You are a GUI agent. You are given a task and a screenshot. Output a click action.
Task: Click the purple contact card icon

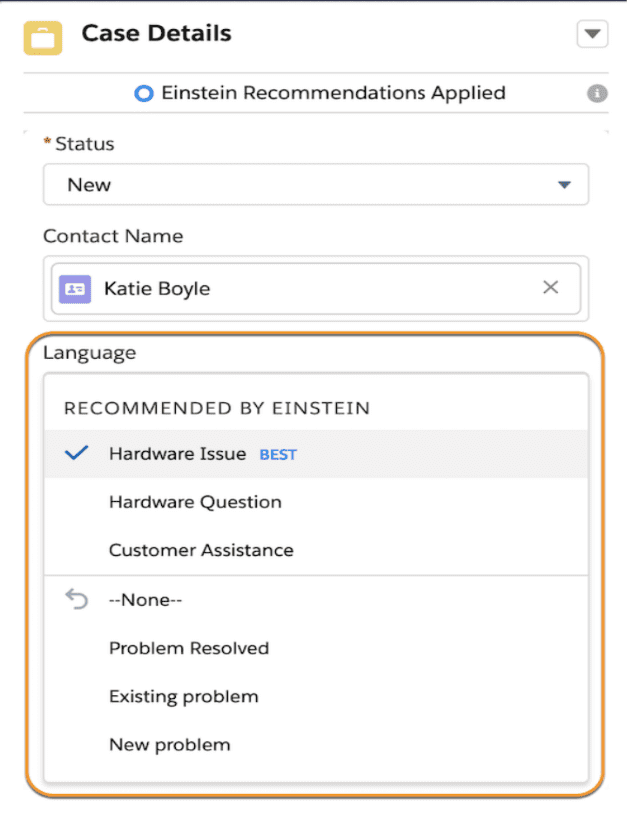(x=75, y=289)
